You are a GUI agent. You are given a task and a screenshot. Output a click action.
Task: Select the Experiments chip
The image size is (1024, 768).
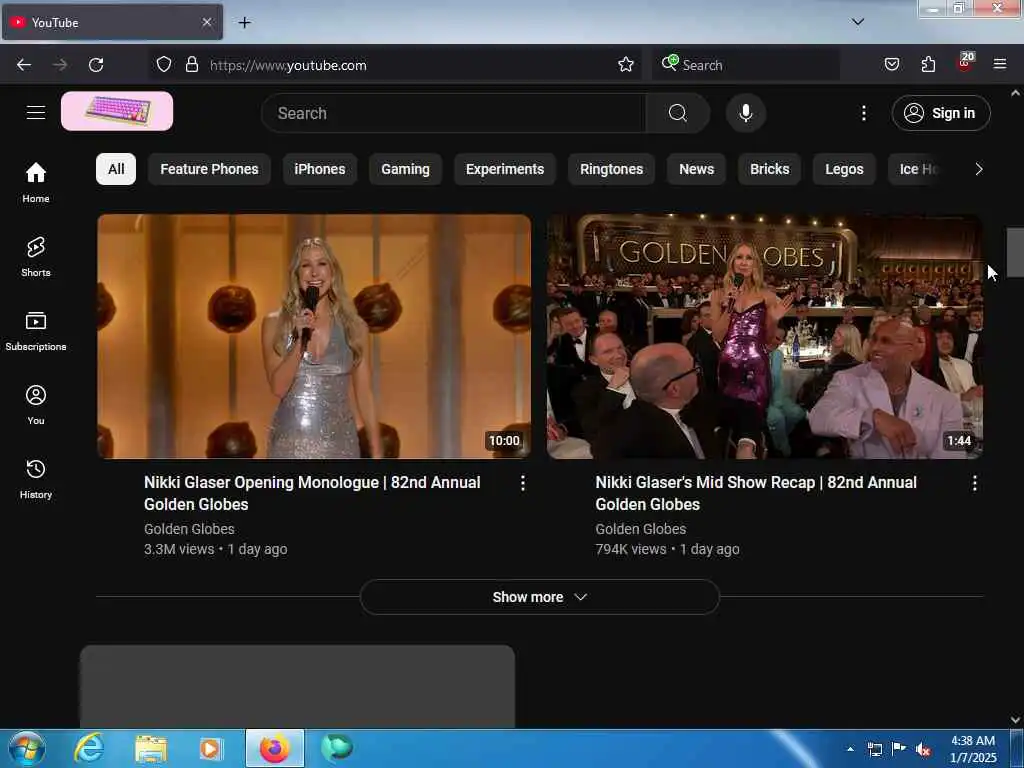[x=505, y=169]
